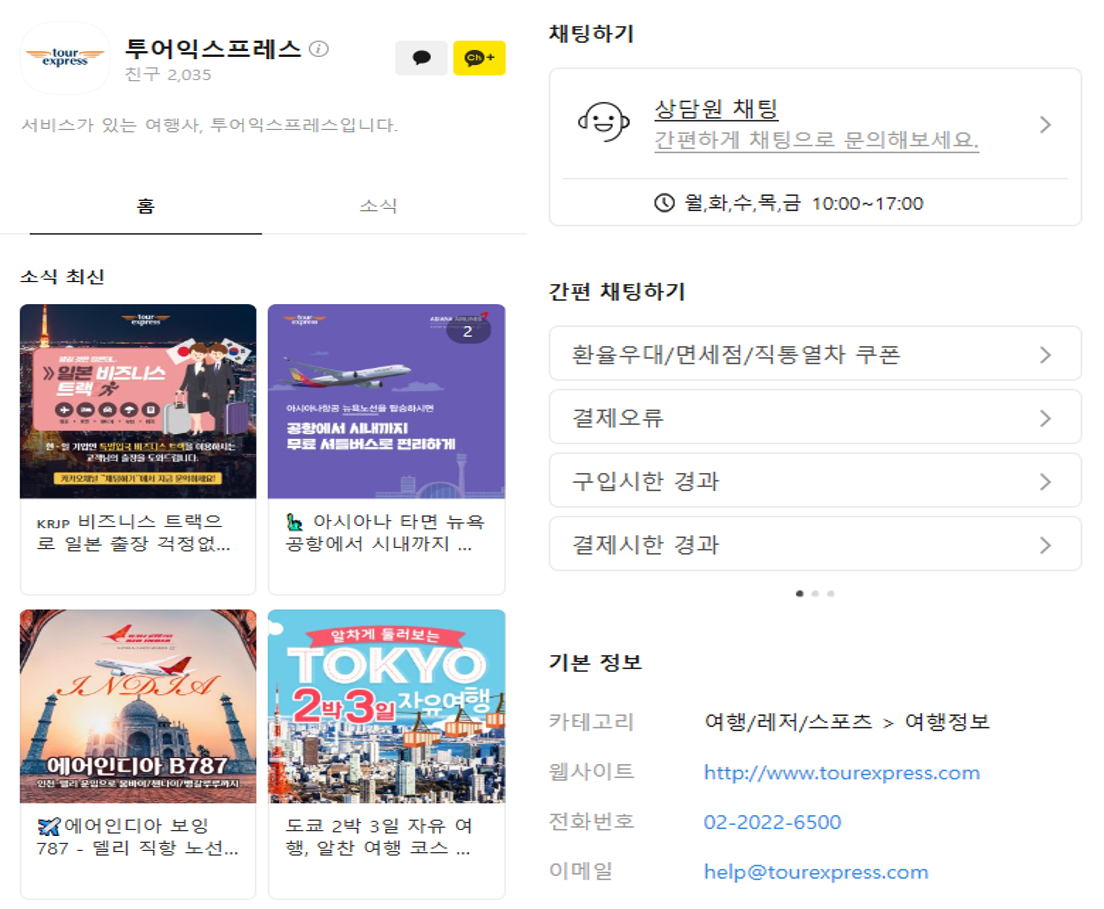Click the 소식 최신 section heading
1104x909 pixels.
[x=62, y=277]
